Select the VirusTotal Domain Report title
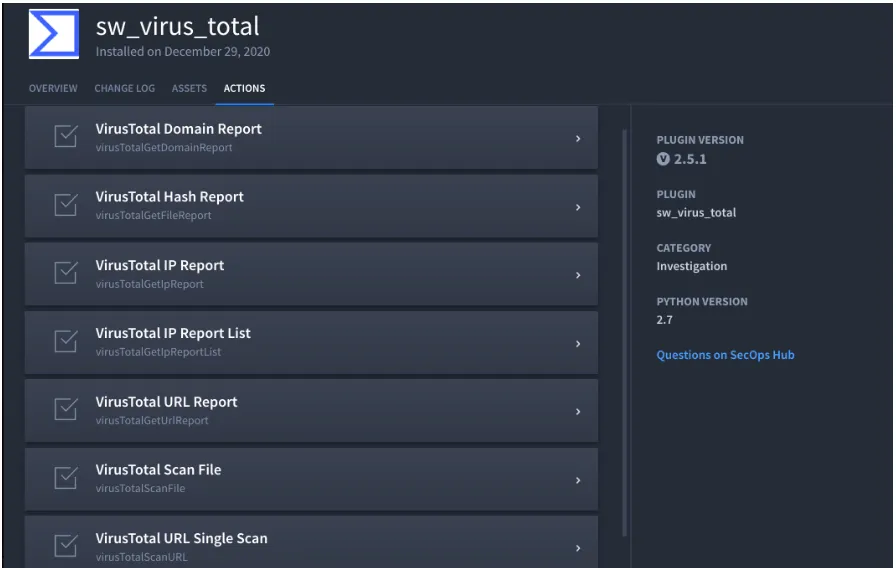The image size is (896, 568). tap(178, 129)
